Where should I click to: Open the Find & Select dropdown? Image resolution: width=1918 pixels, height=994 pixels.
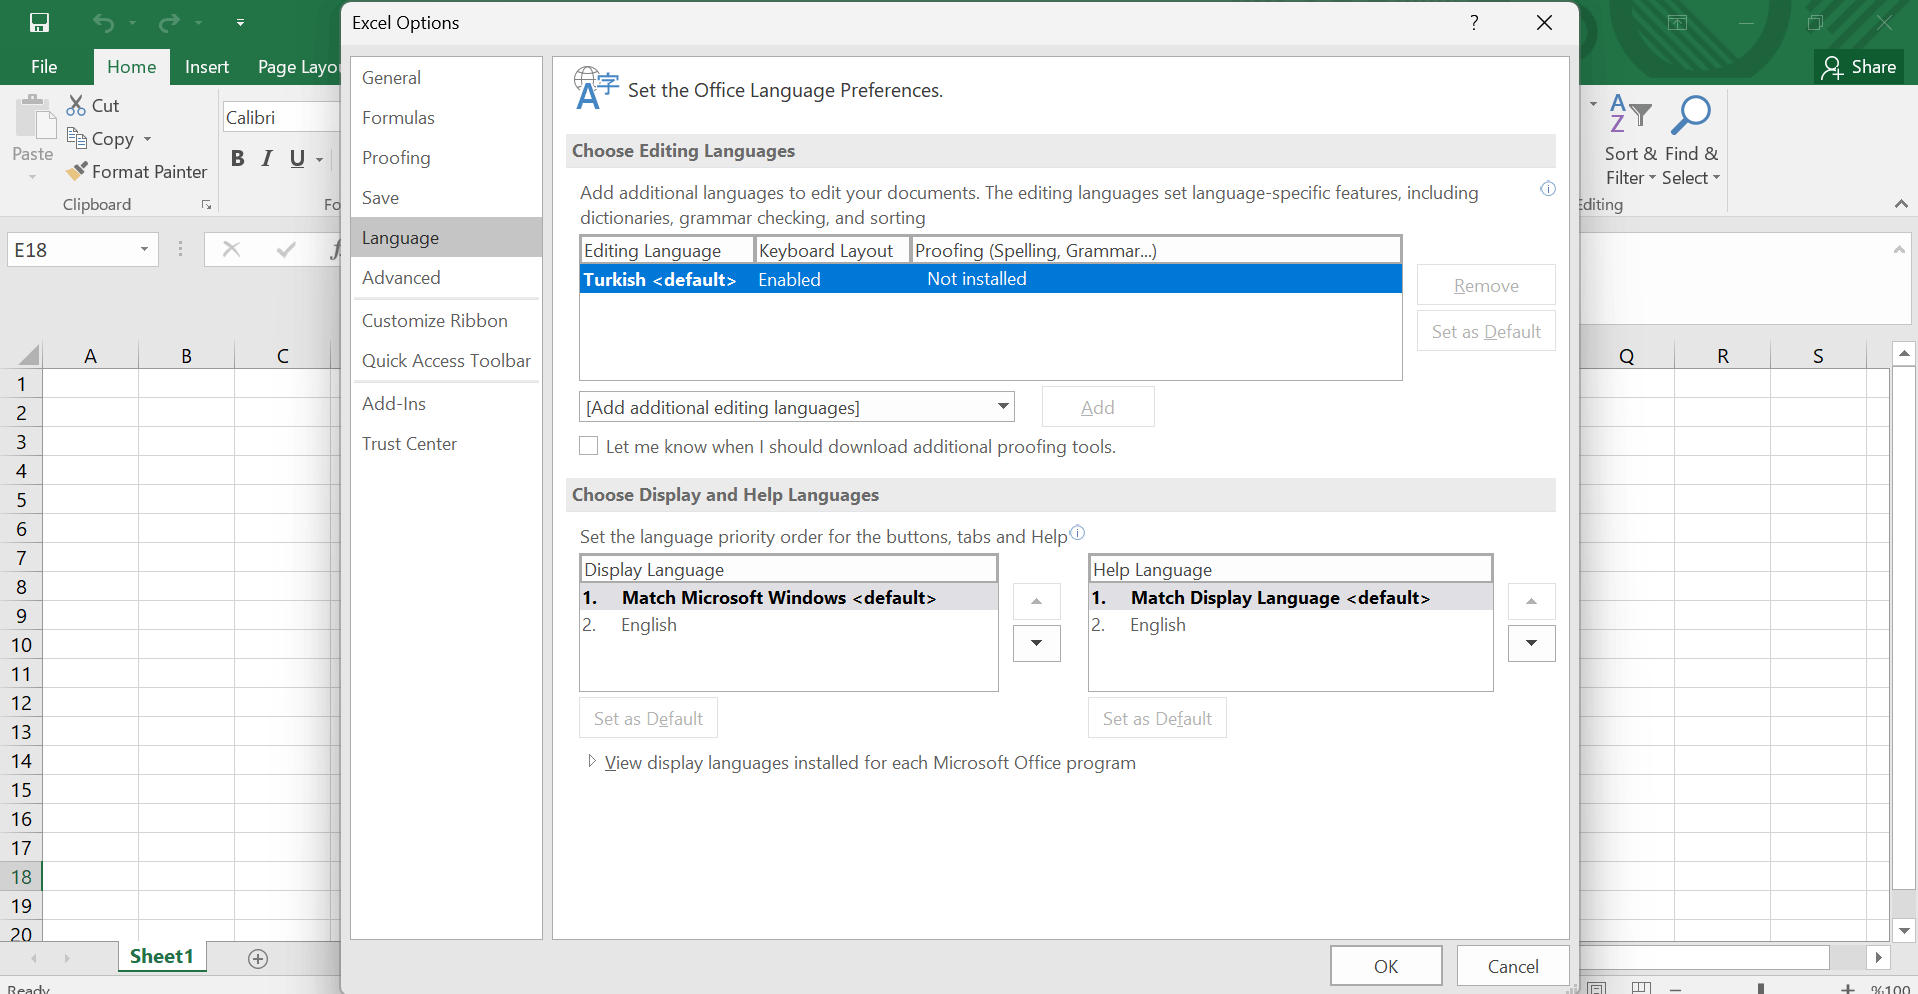(1691, 141)
